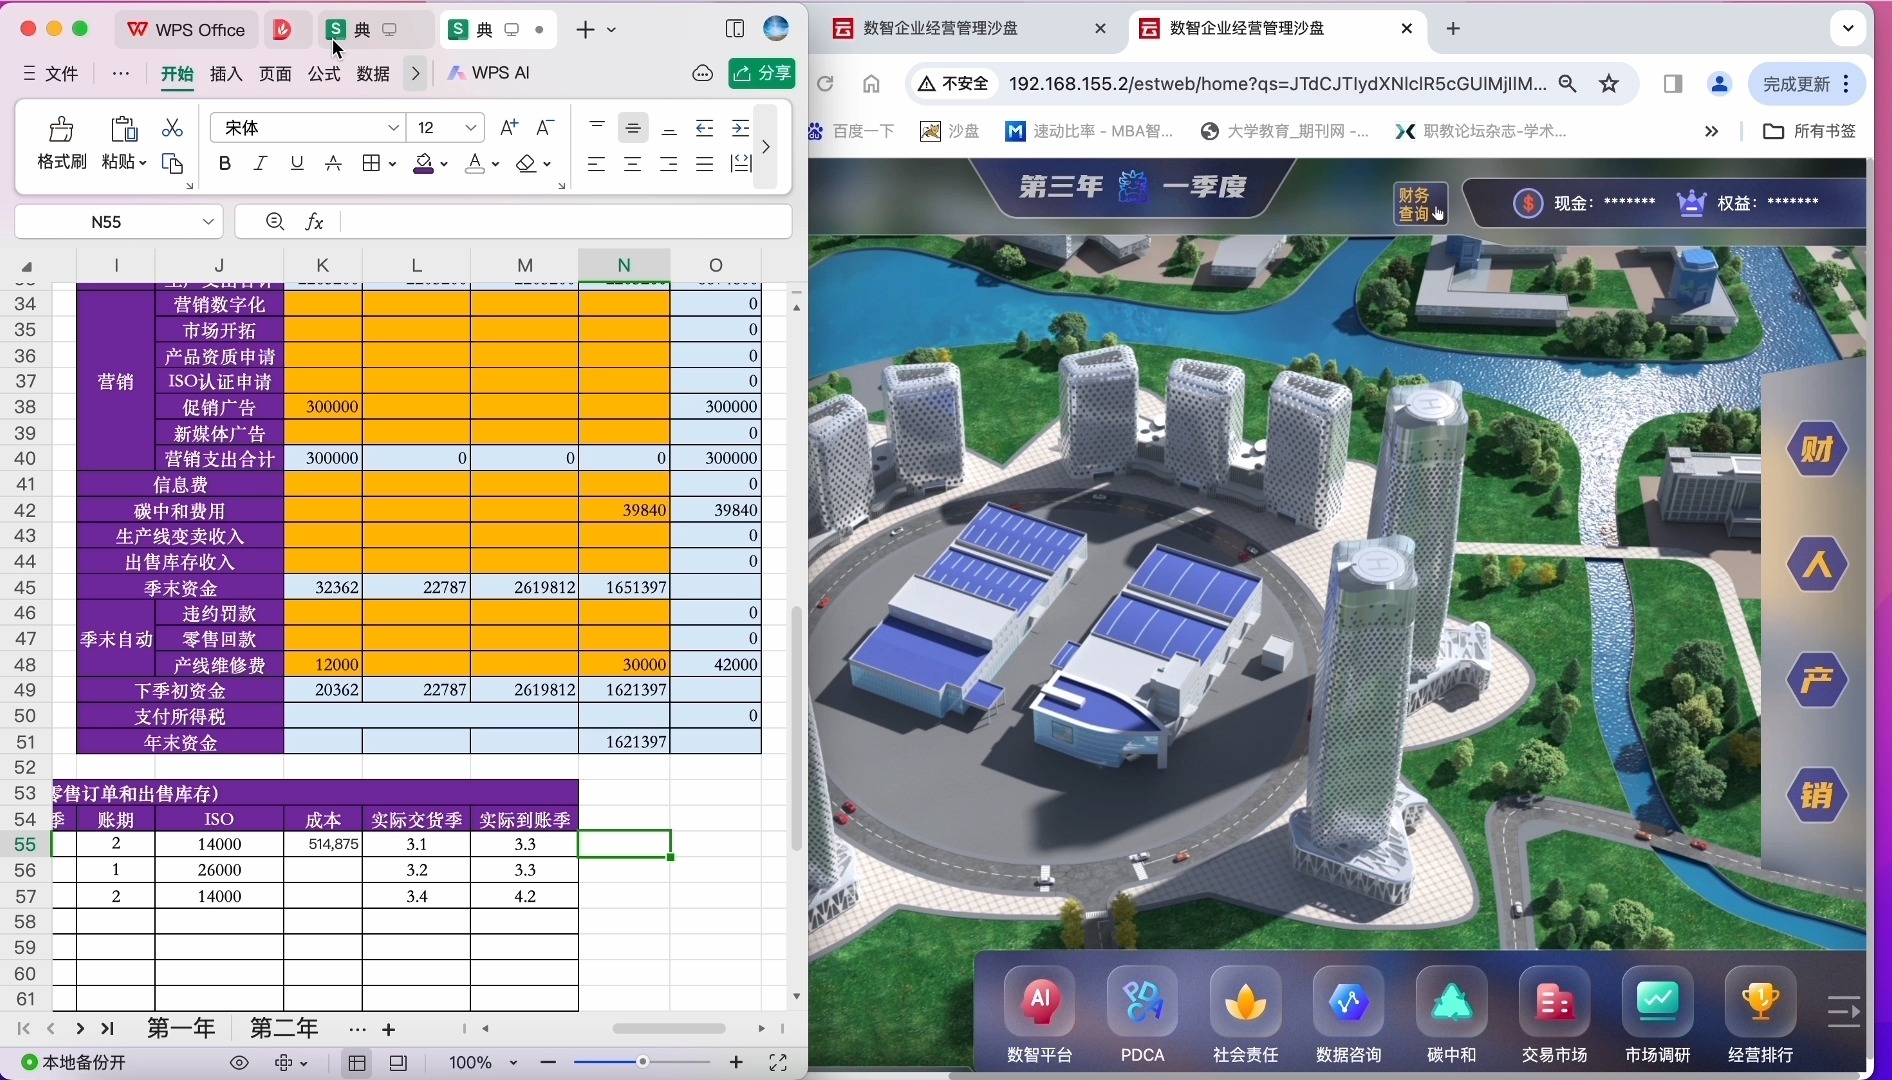The width and height of the screenshot is (1892, 1080).
Task: Increase font size with the A+ icon
Action: 509,127
